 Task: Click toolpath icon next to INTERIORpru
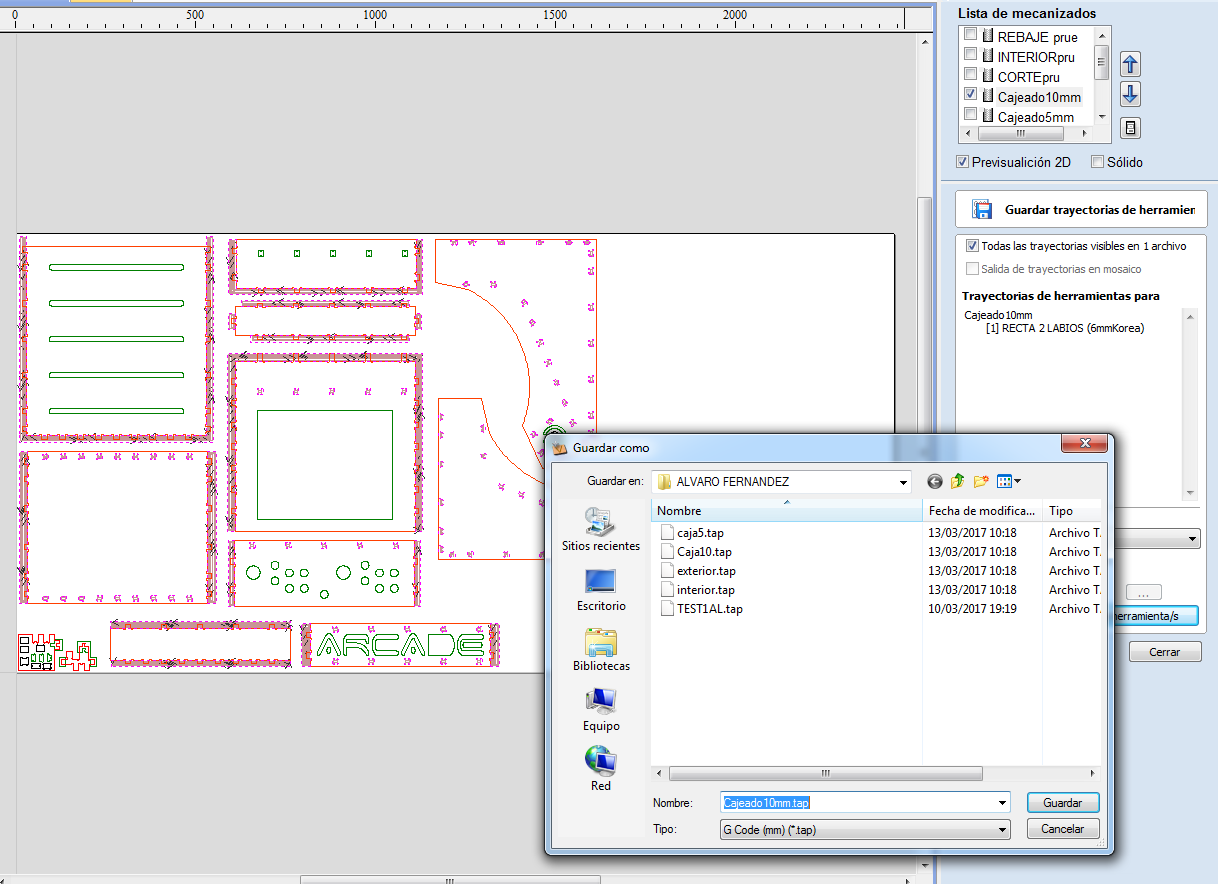coord(988,56)
